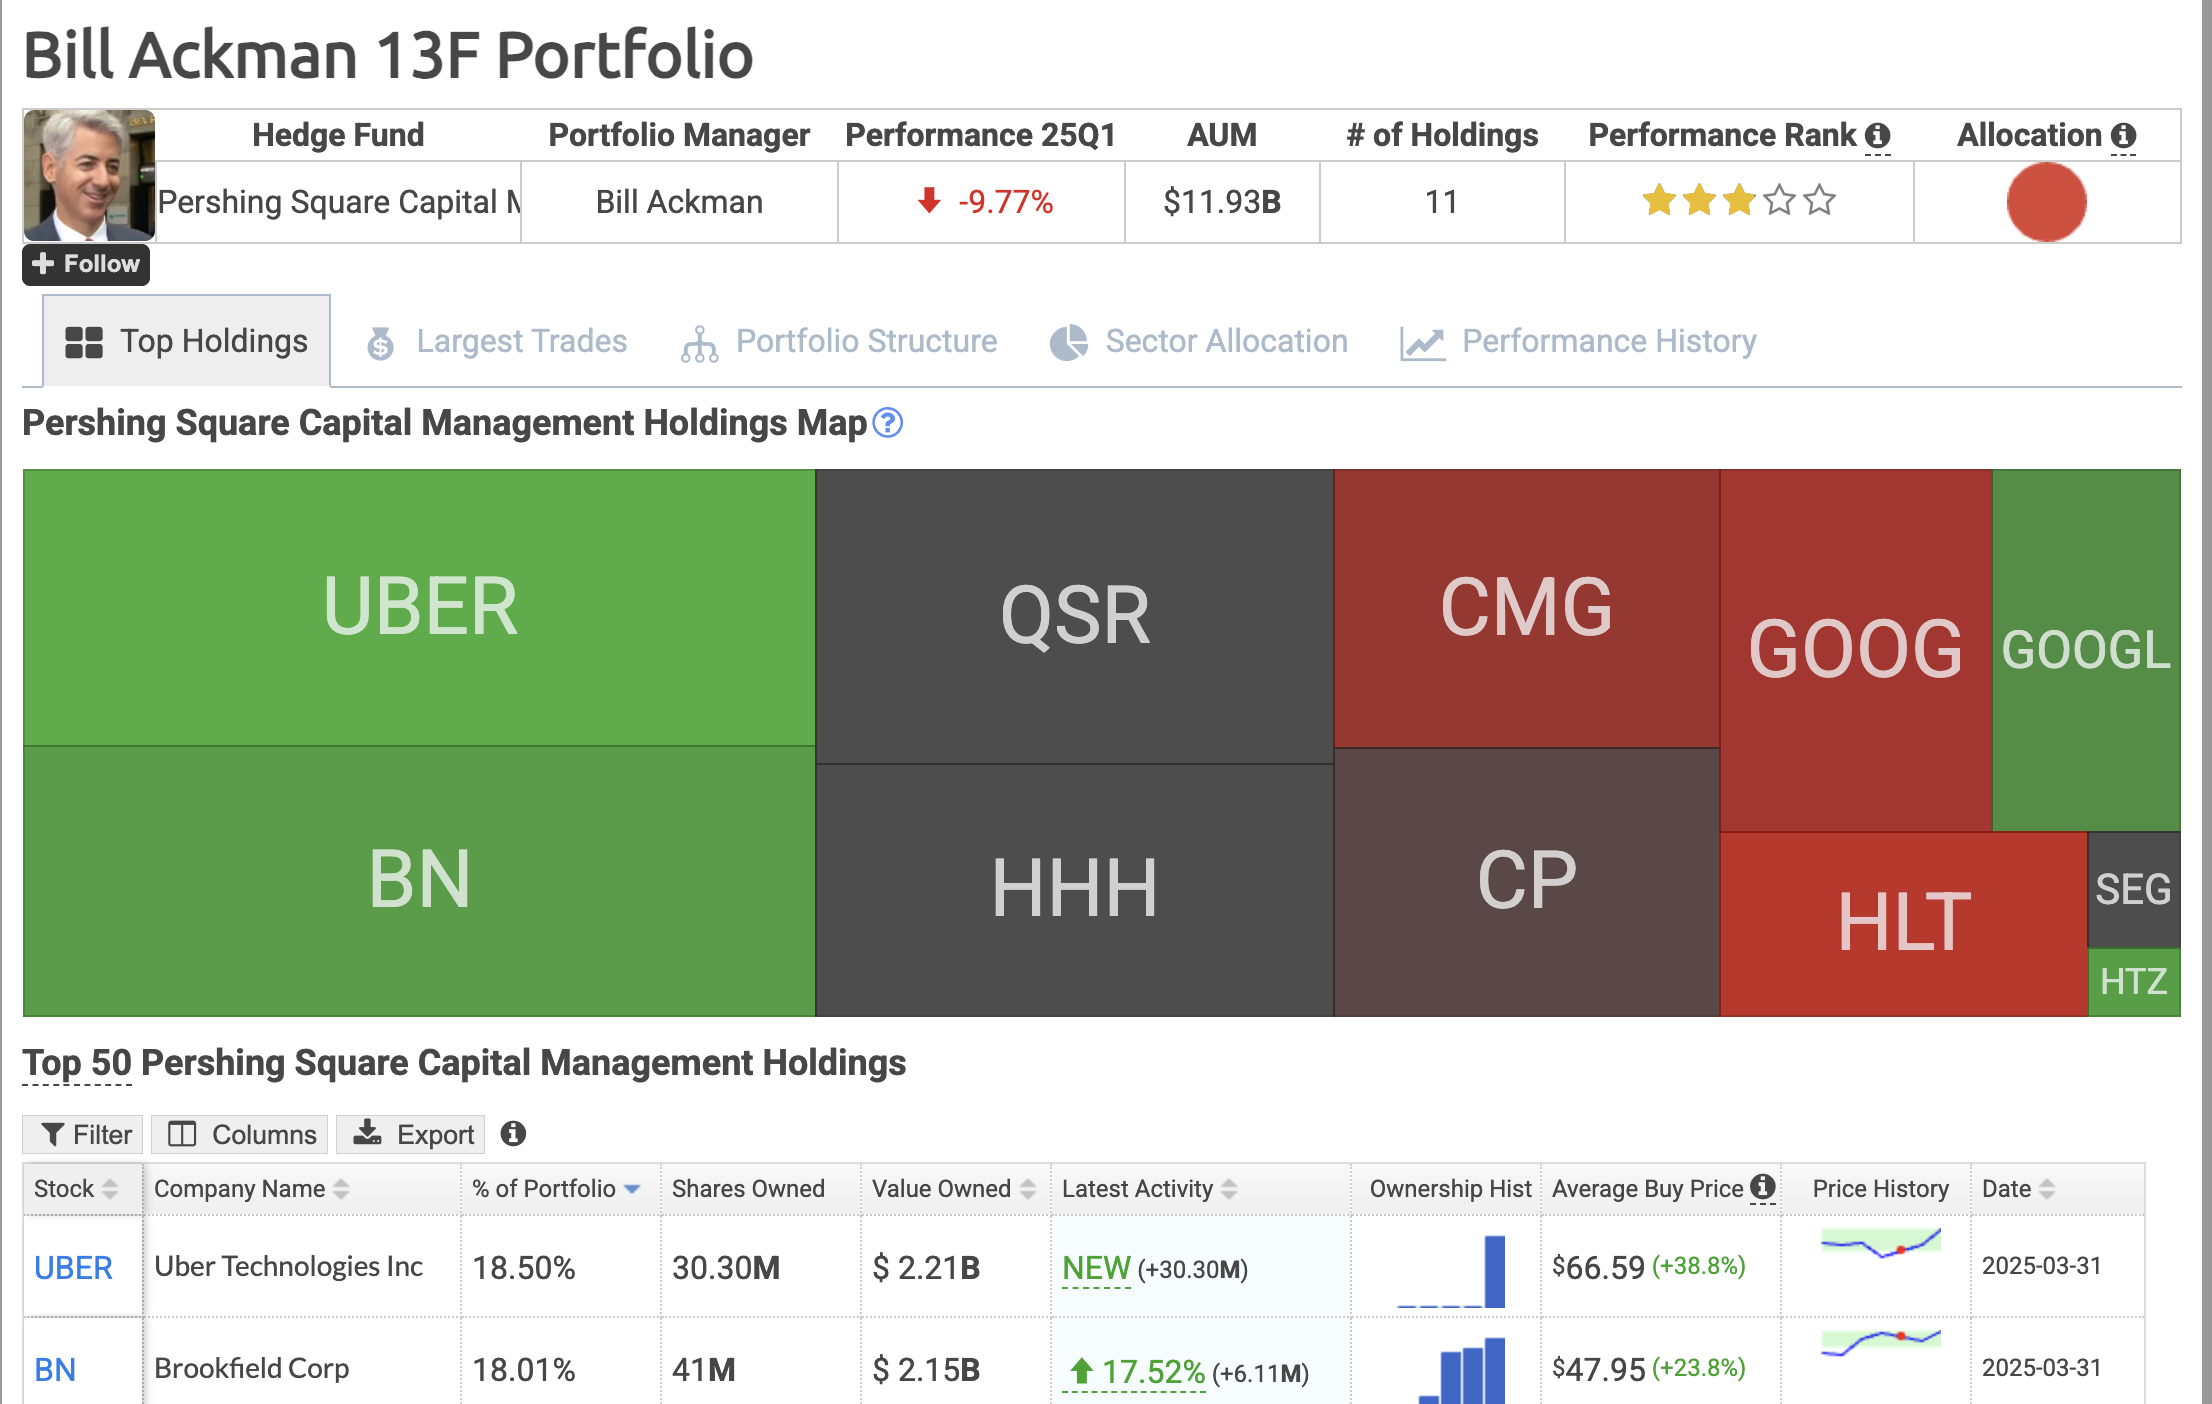The width and height of the screenshot is (2212, 1404).
Task: Click the BN tile in holdings map
Action: 419,881
